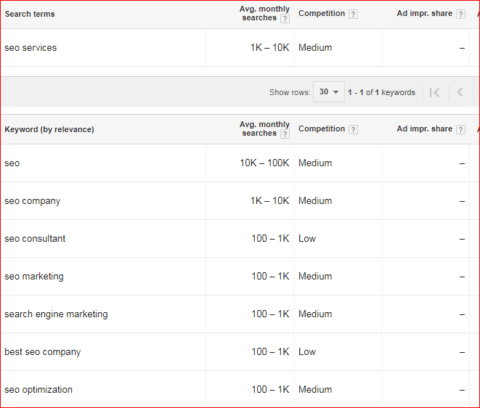Viewport: 480px width, 408px height.
Task: Go to first page of keywords
Action: pyautogui.click(x=435, y=92)
